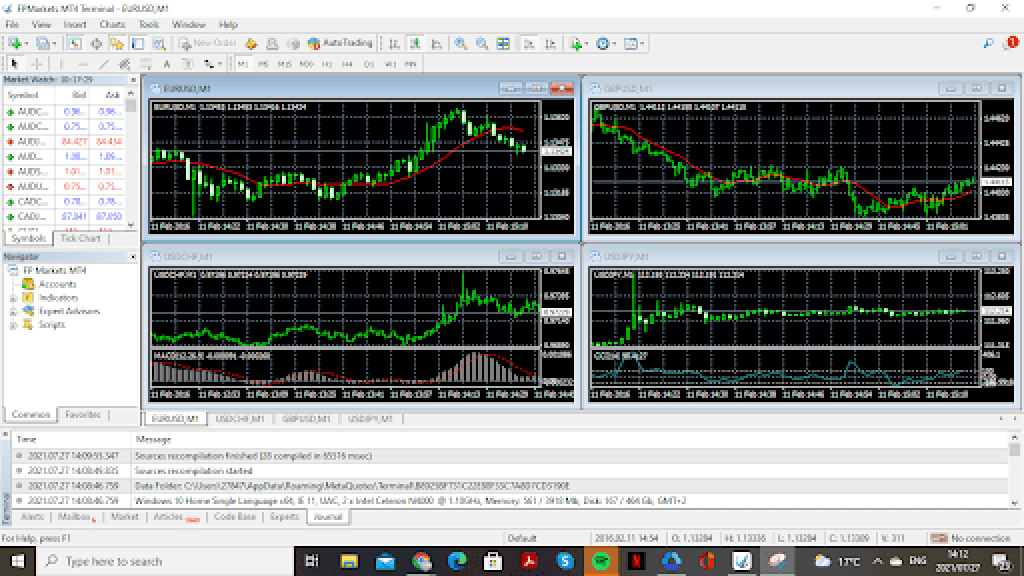Open the Fibonacci retracement tool

pyautogui.click(x=146, y=62)
